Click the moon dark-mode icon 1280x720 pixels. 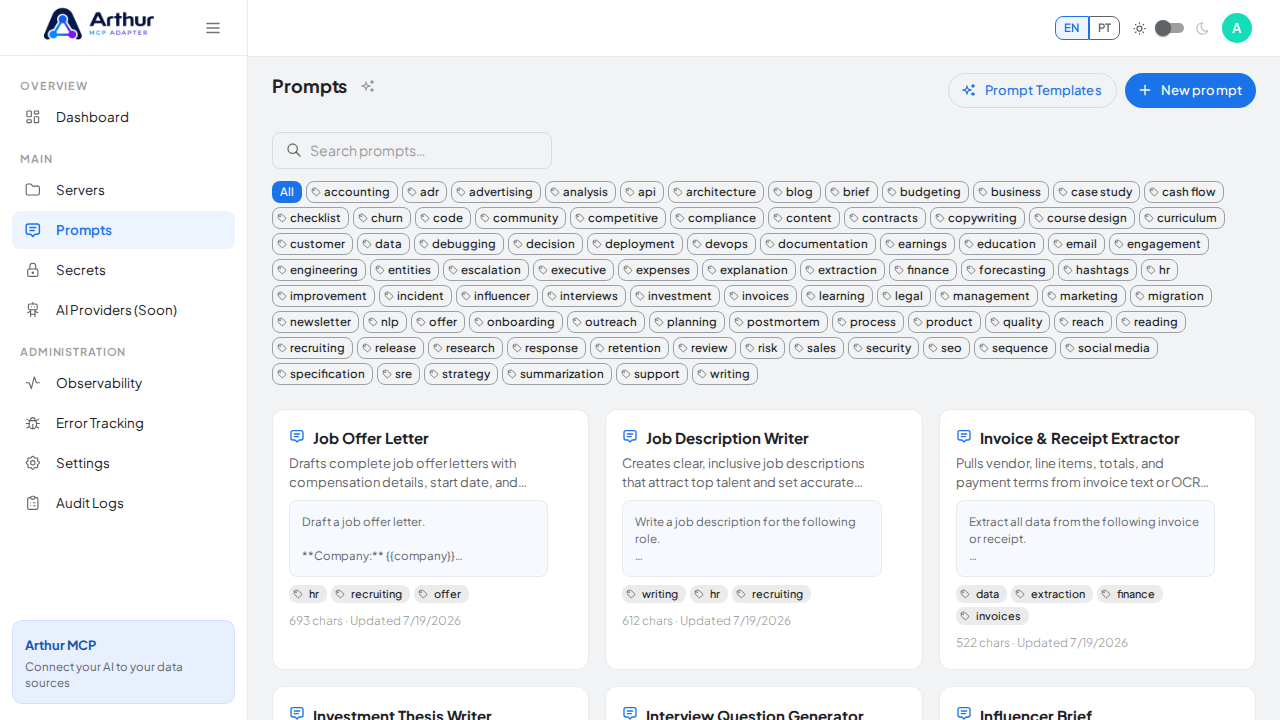click(1202, 28)
